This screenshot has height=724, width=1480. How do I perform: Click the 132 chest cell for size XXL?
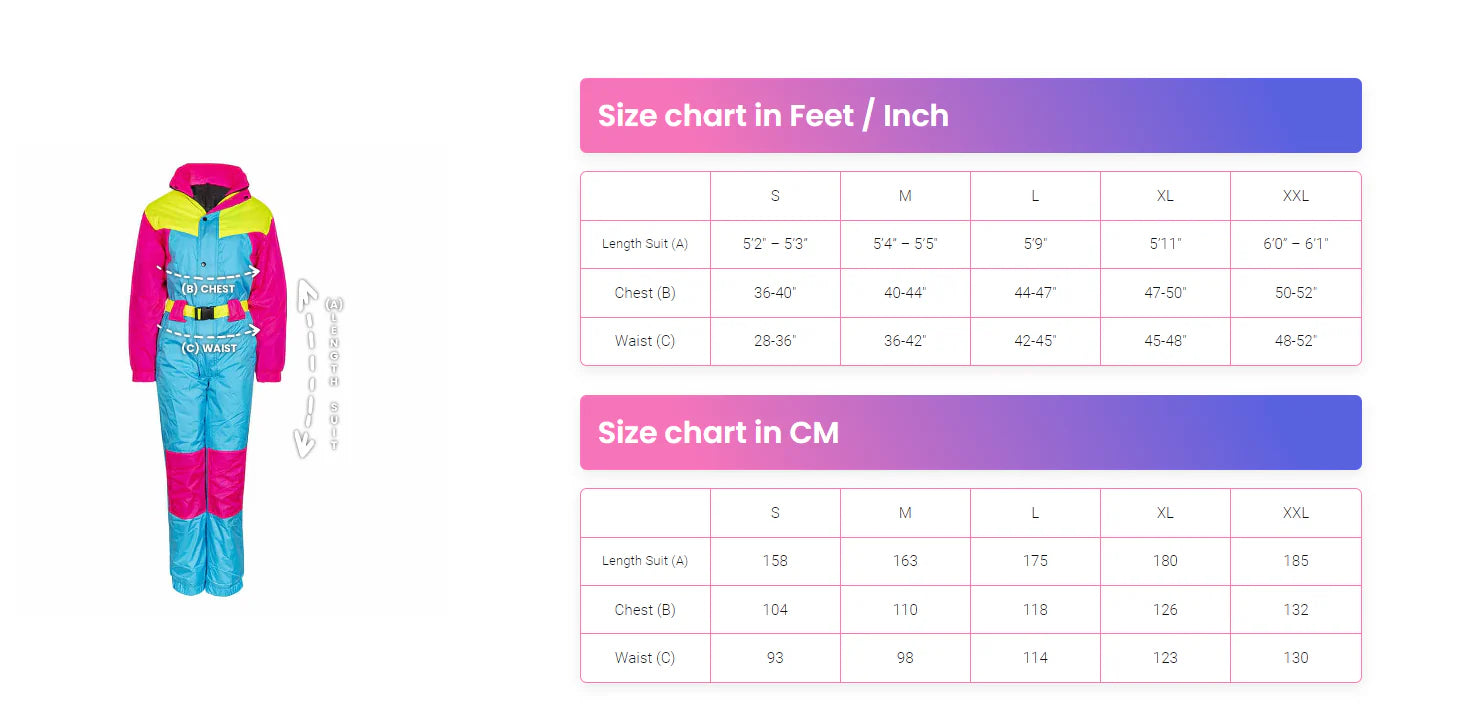[1295, 610]
